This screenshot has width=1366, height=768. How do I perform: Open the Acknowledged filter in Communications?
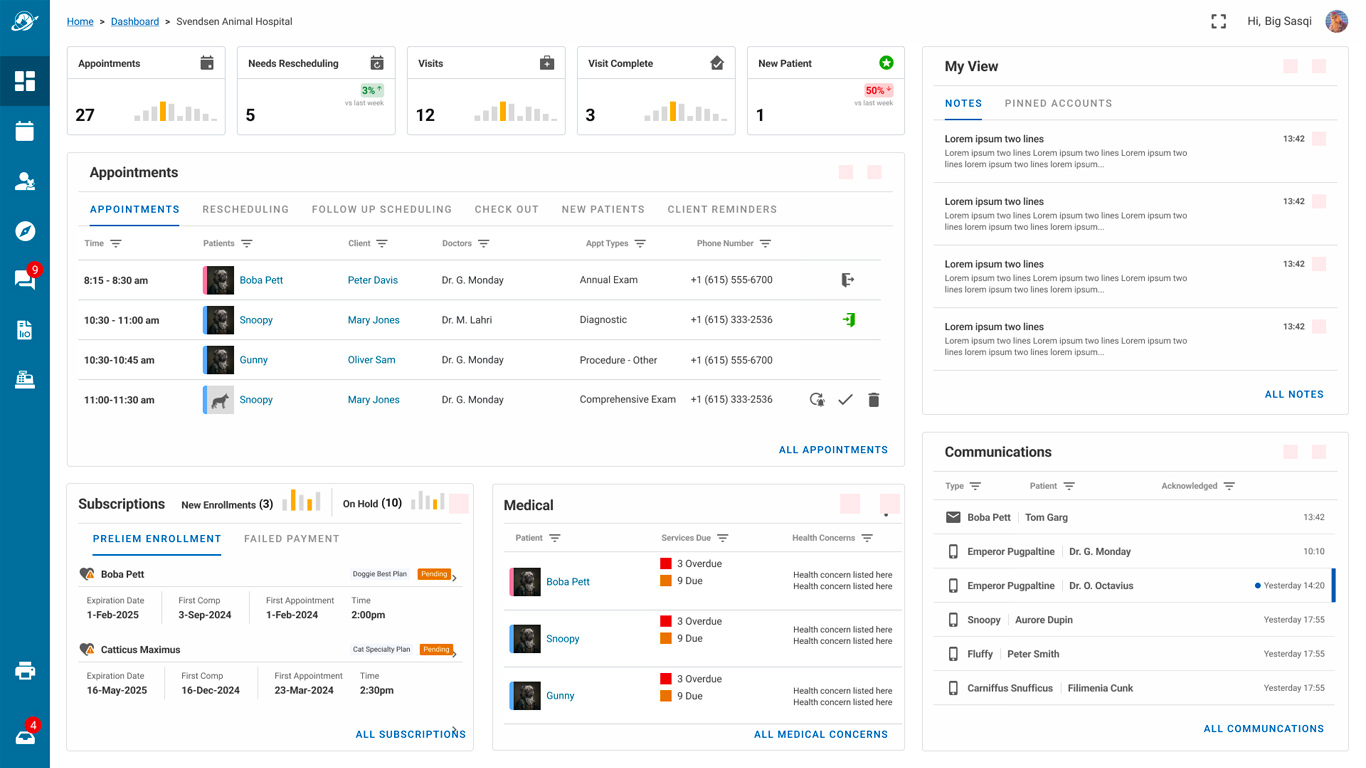coord(1229,486)
